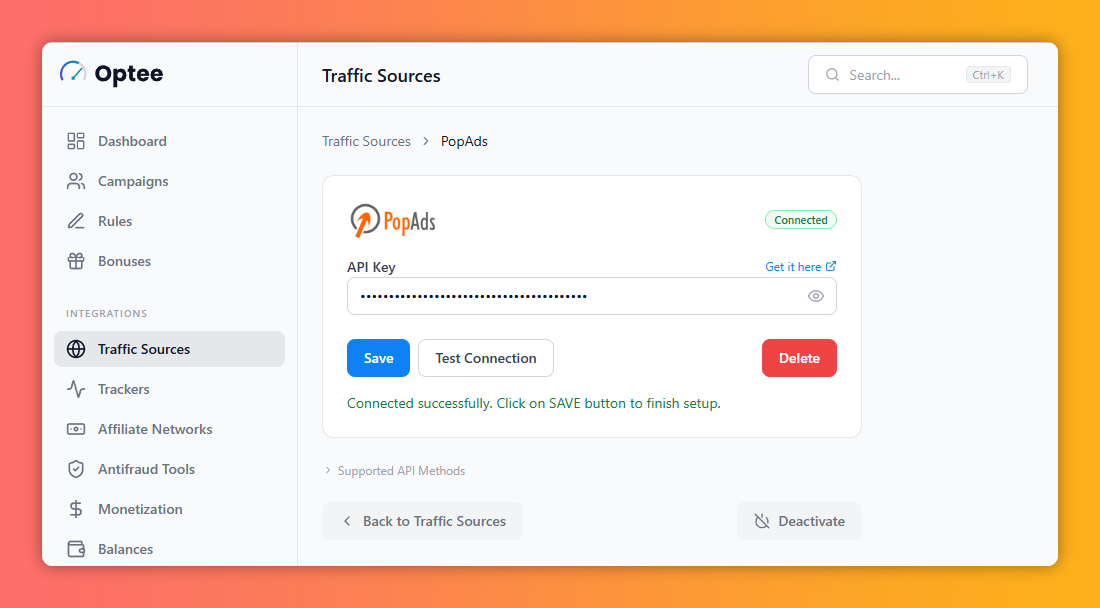Screen dimensions: 1100x608
Task: Click the Connected status badge
Action: [x=800, y=220]
